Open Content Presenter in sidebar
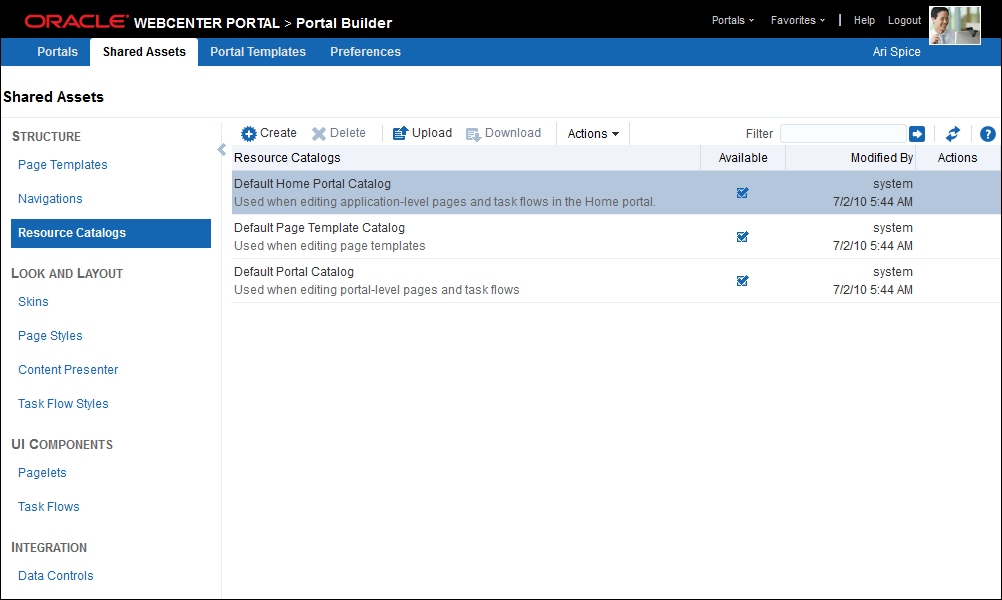The width and height of the screenshot is (1002, 600). (68, 369)
